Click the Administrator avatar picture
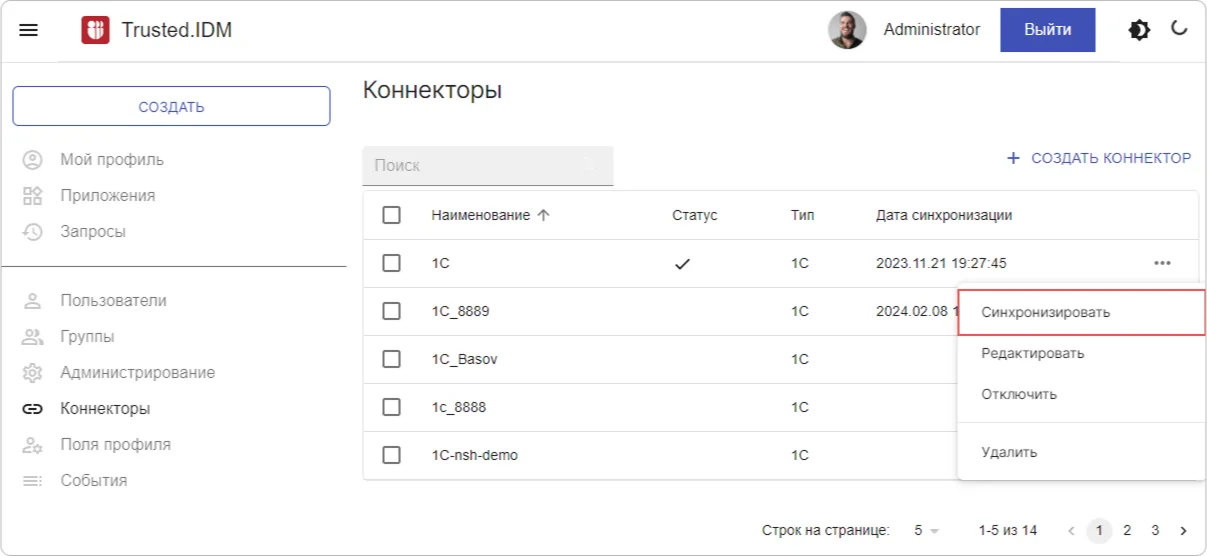This screenshot has width=1207, height=556. (x=847, y=30)
